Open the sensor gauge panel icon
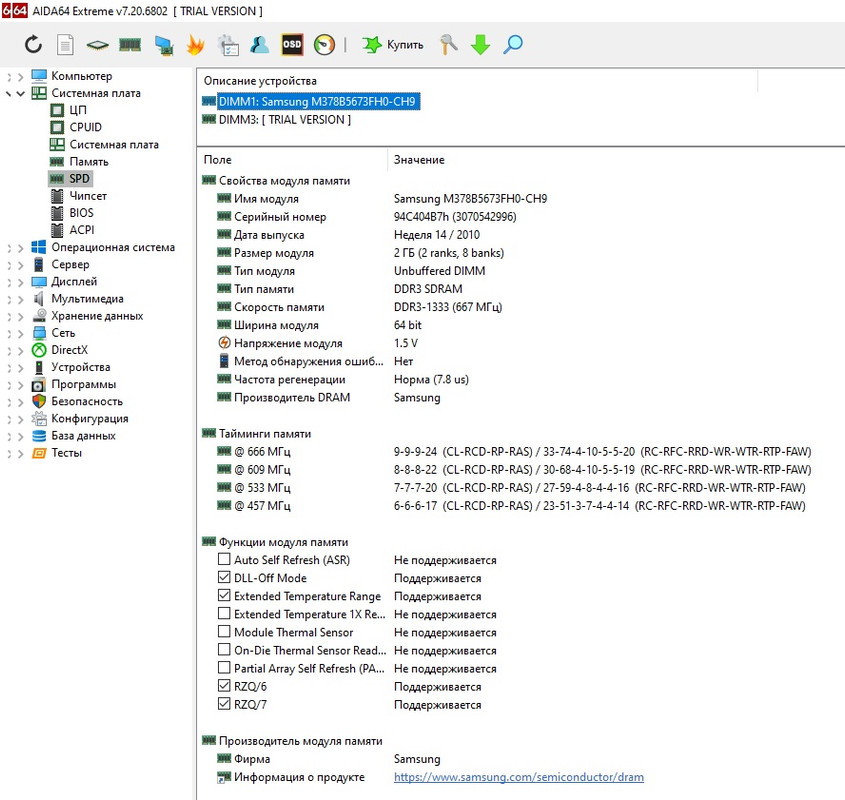This screenshot has height=800, width=845. coord(324,44)
